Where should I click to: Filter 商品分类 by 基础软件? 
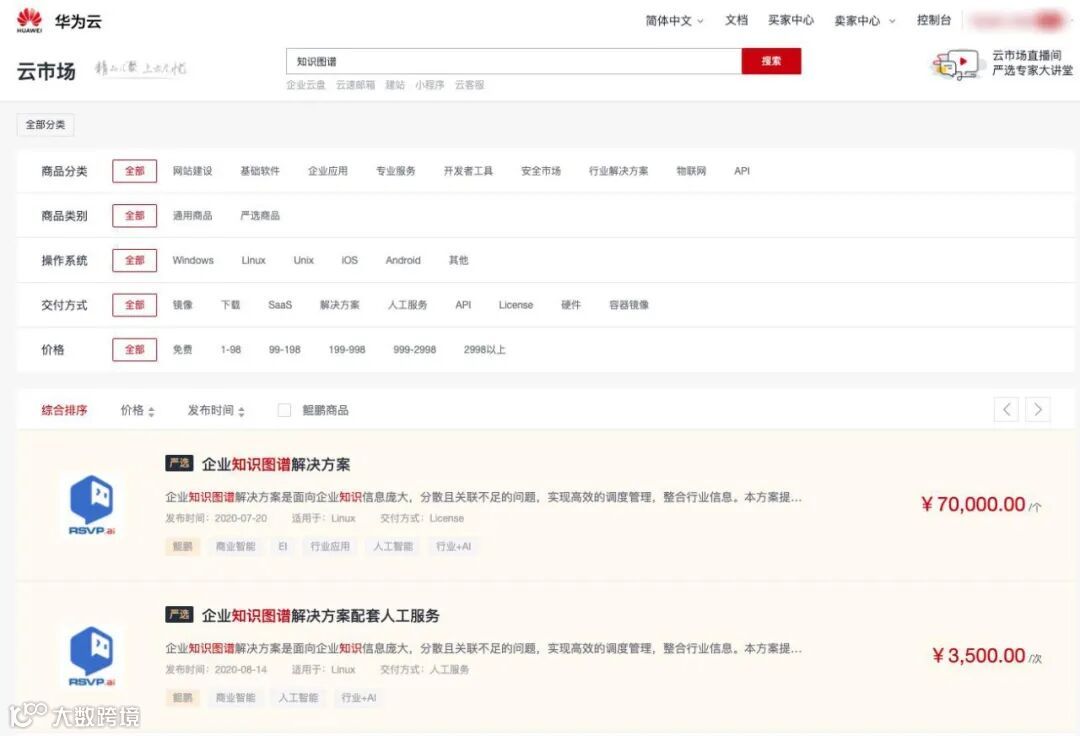click(x=260, y=171)
